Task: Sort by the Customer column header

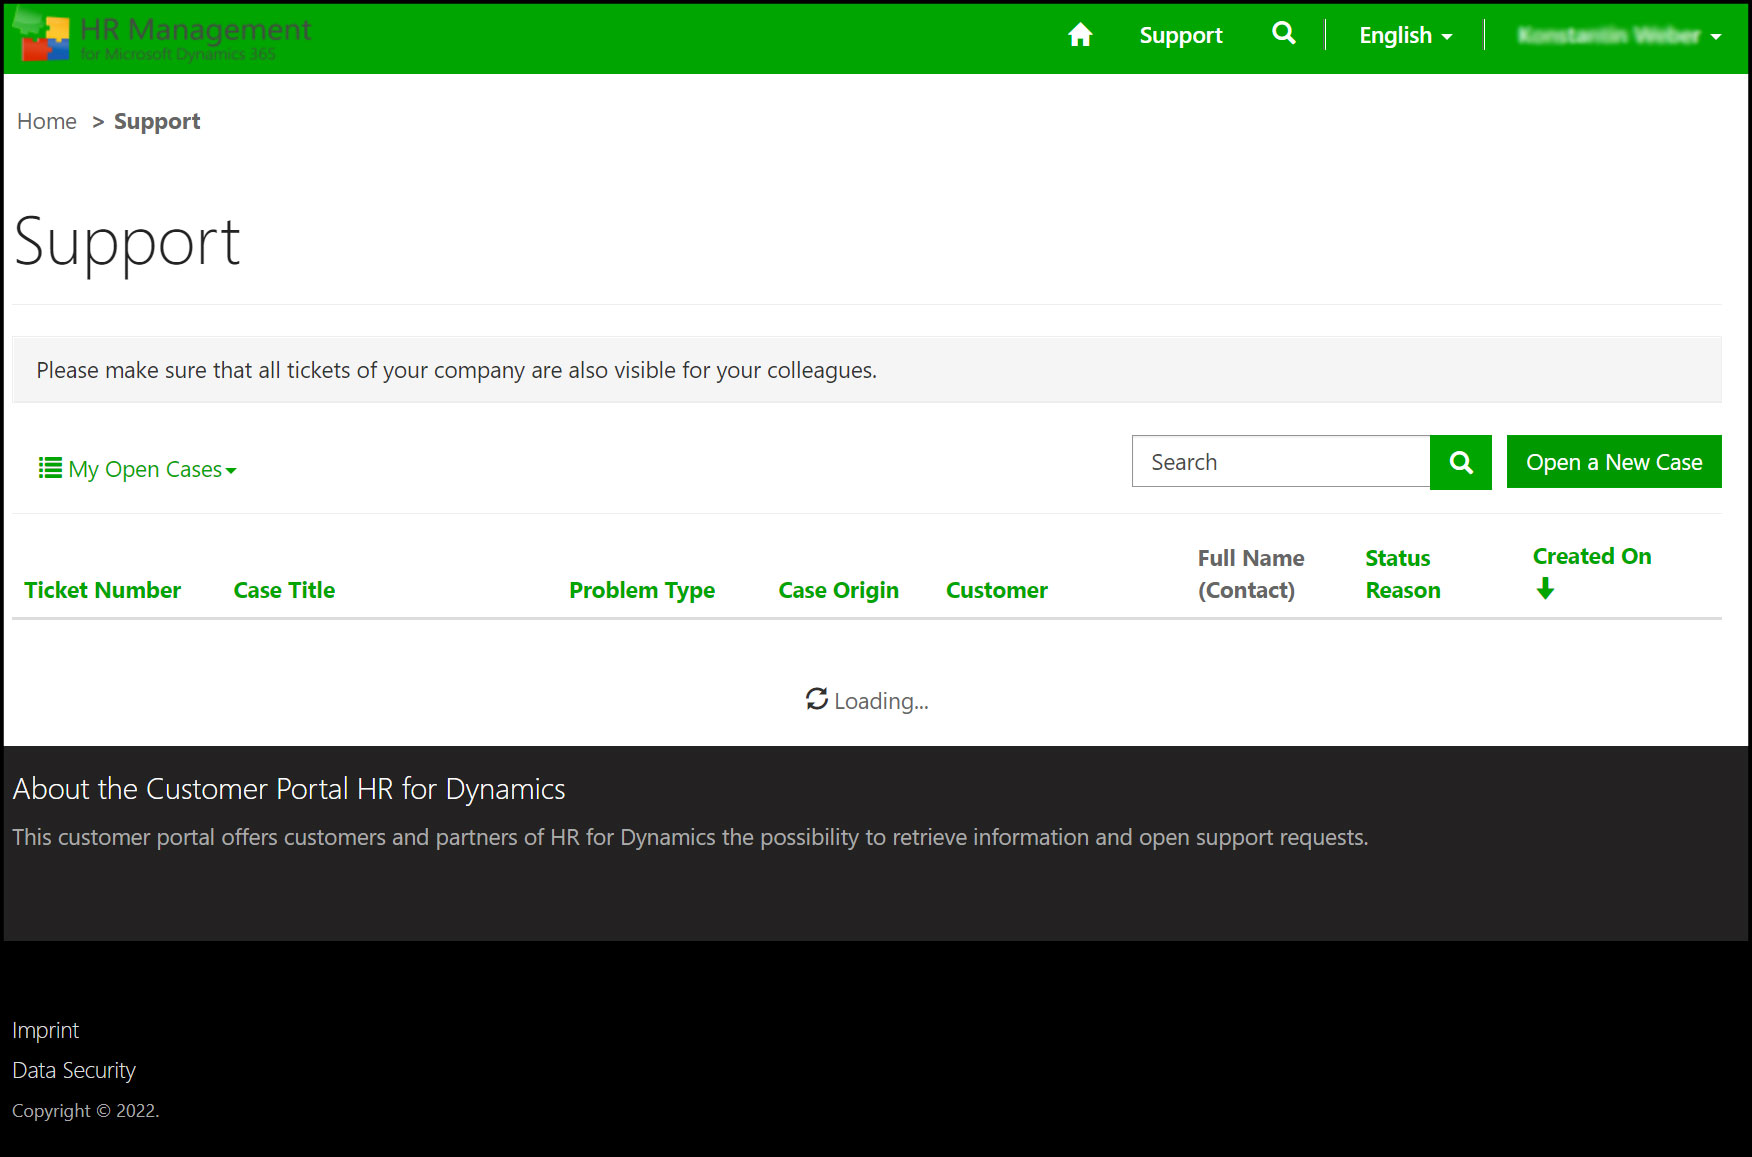Action: click(996, 590)
